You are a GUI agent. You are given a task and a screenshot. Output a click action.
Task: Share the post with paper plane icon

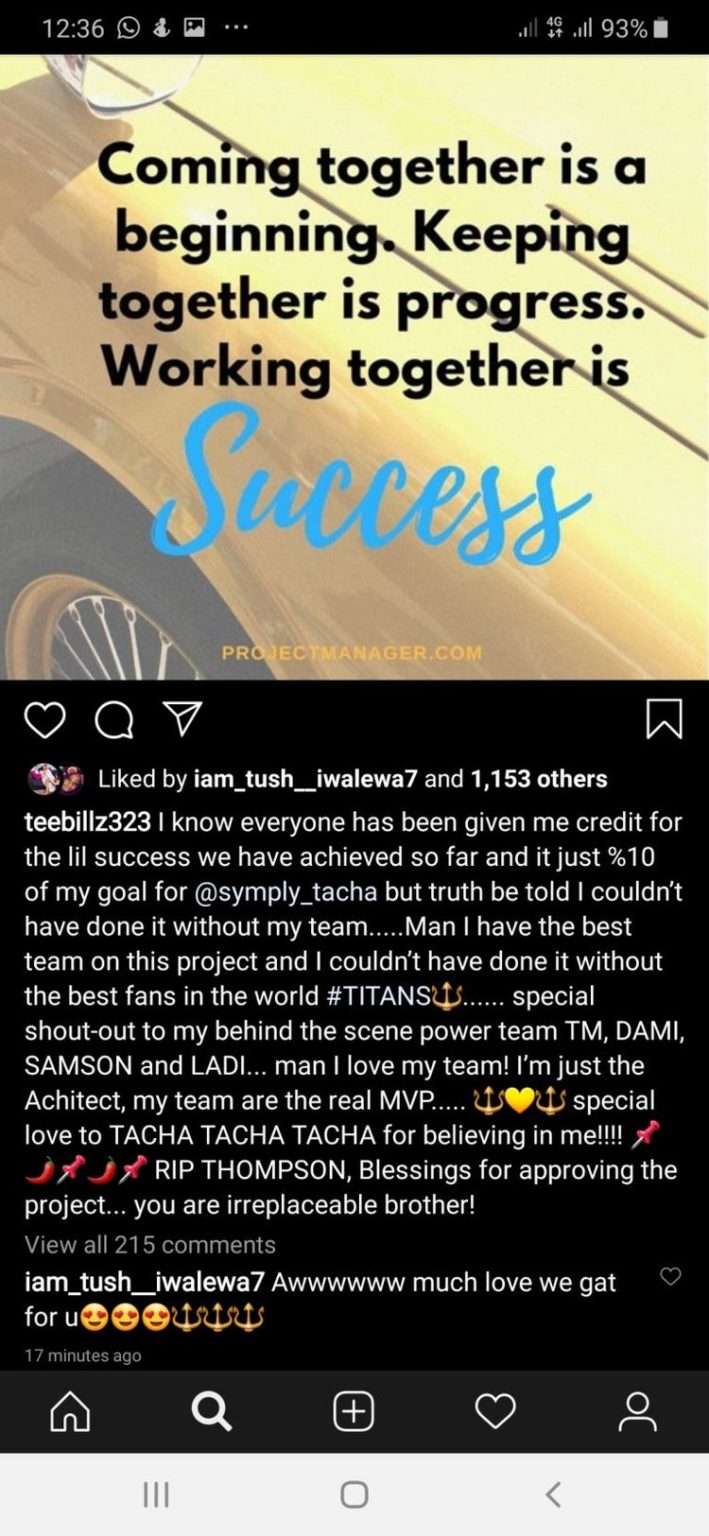tap(183, 718)
